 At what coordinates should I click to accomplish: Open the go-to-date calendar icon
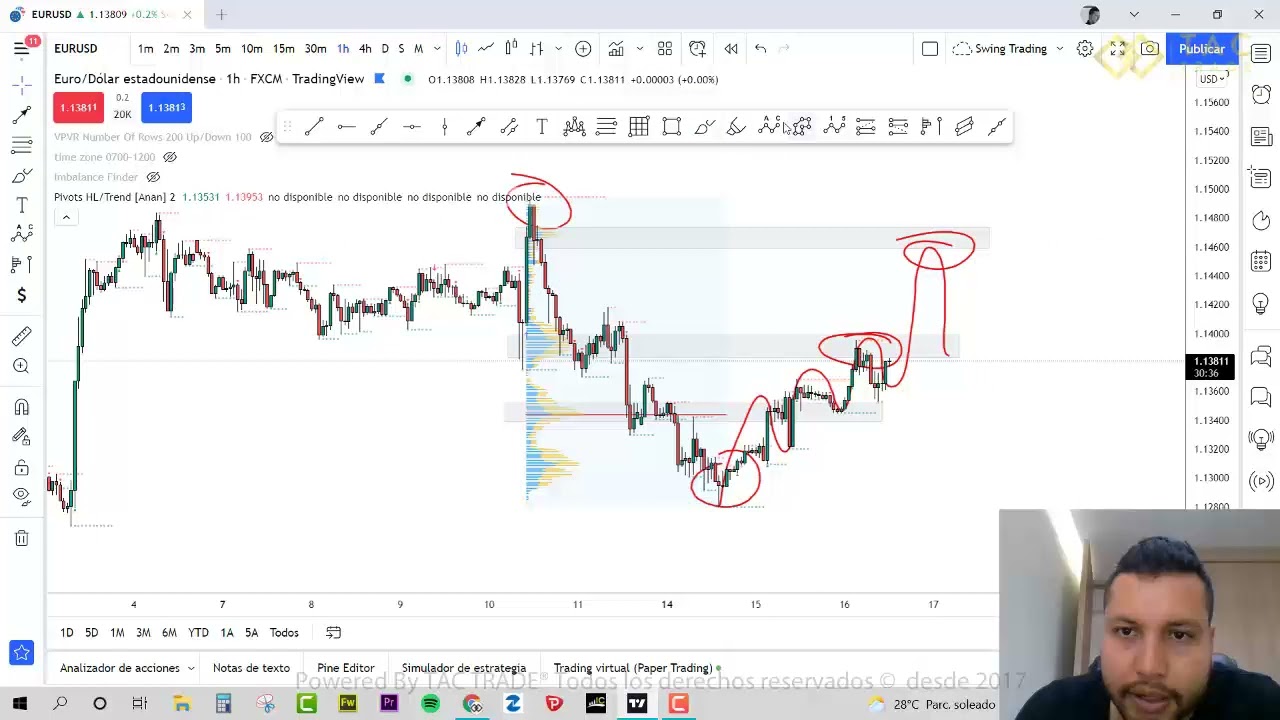tap(333, 632)
